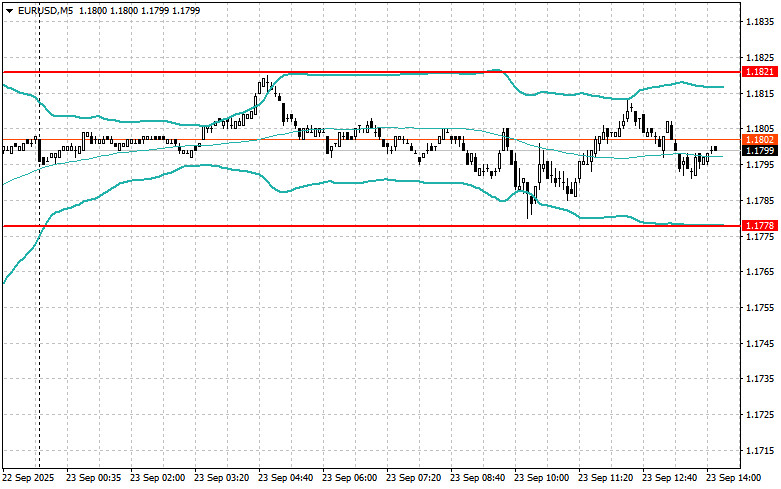
Task: Select the 23 Sep 10:00 time axis label
Action: (541, 478)
